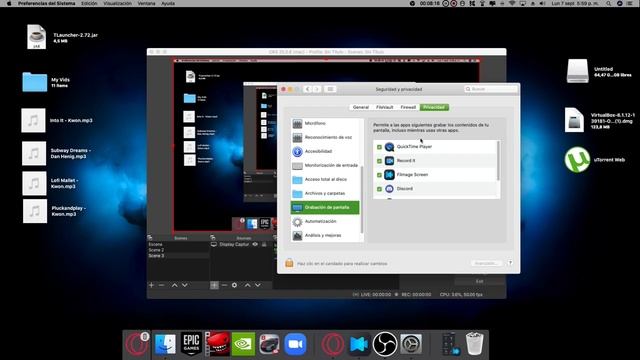Go forward in System Preferences
This screenshot has height=360, width=640.
[317, 89]
